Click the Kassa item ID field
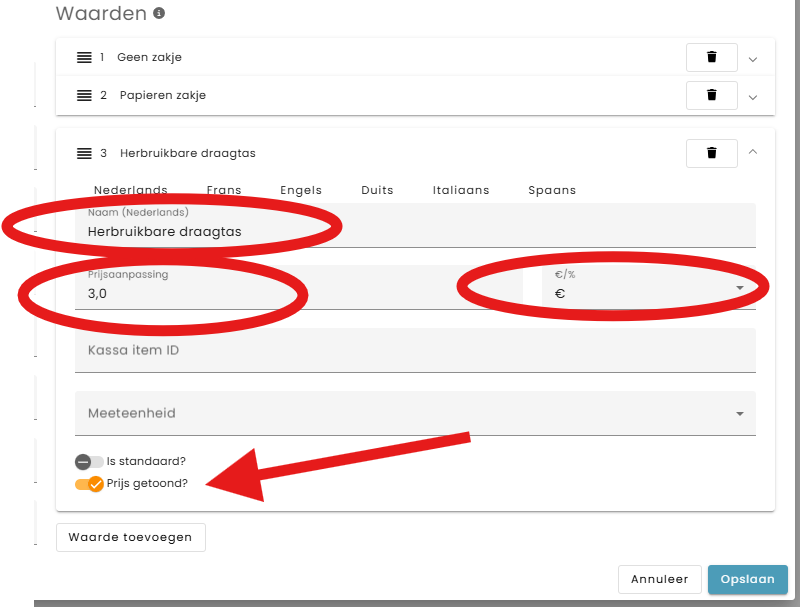The image size is (800, 607). coord(415,351)
